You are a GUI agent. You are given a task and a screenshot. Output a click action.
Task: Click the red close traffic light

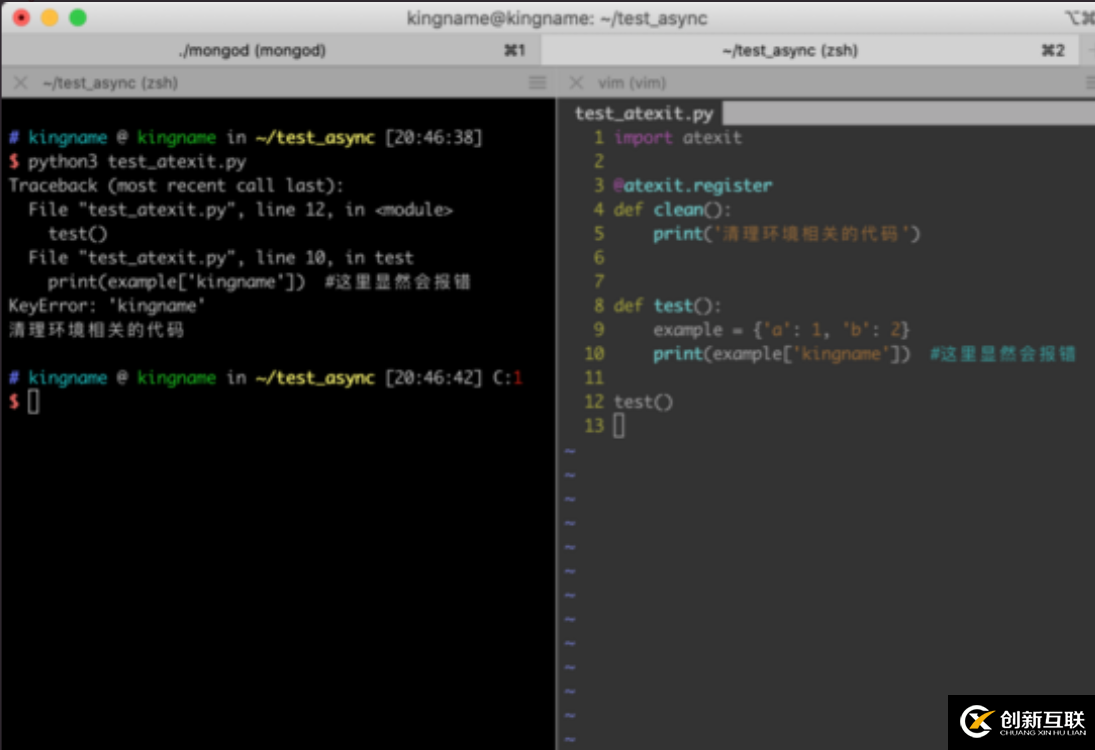20,18
